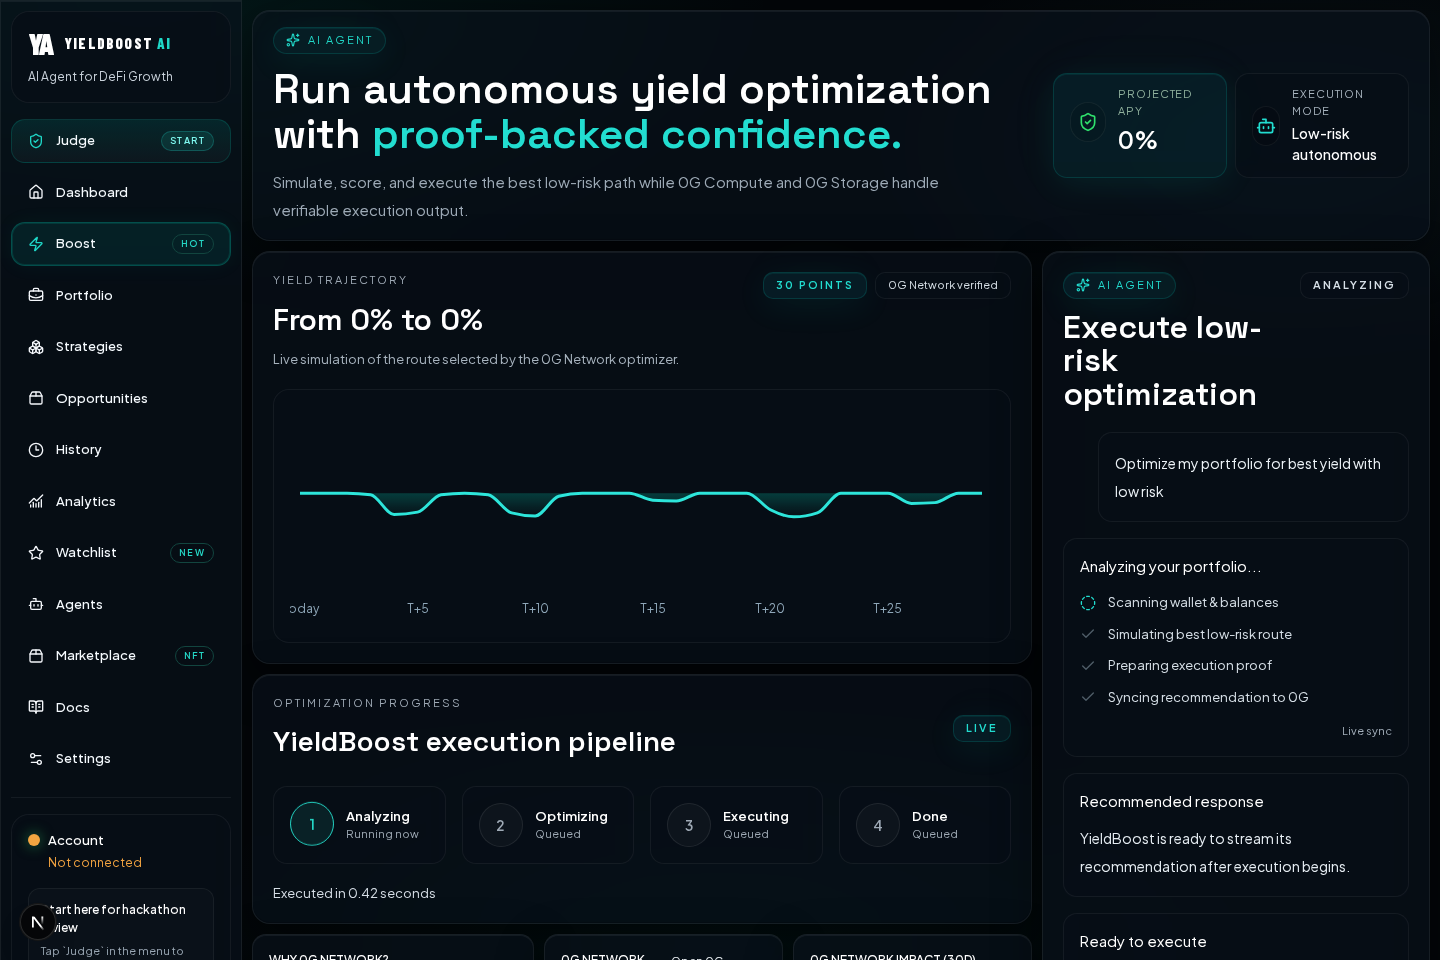Click the Optimize my portfolio prompt box
This screenshot has height=960, width=1440.
(x=1253, y=477)
